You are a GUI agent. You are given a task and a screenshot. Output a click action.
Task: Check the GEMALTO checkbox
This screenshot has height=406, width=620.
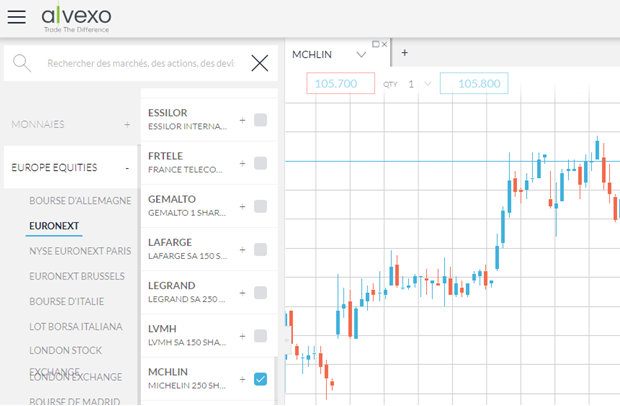tap(260, 206)
